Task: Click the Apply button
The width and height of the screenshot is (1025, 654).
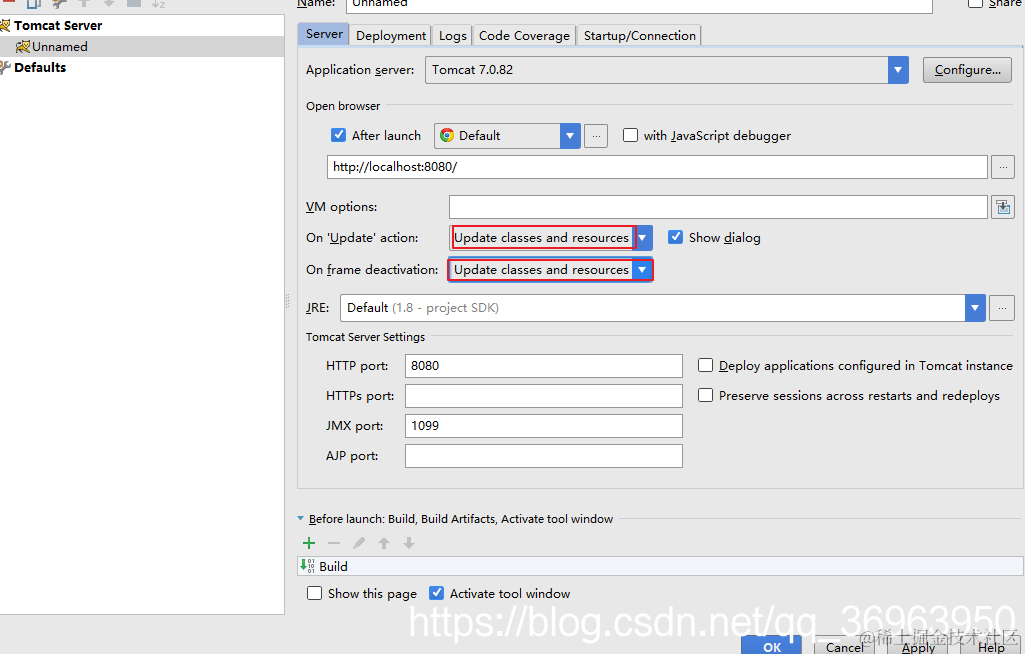Action: pyautogui.click(x=918, y=646)
